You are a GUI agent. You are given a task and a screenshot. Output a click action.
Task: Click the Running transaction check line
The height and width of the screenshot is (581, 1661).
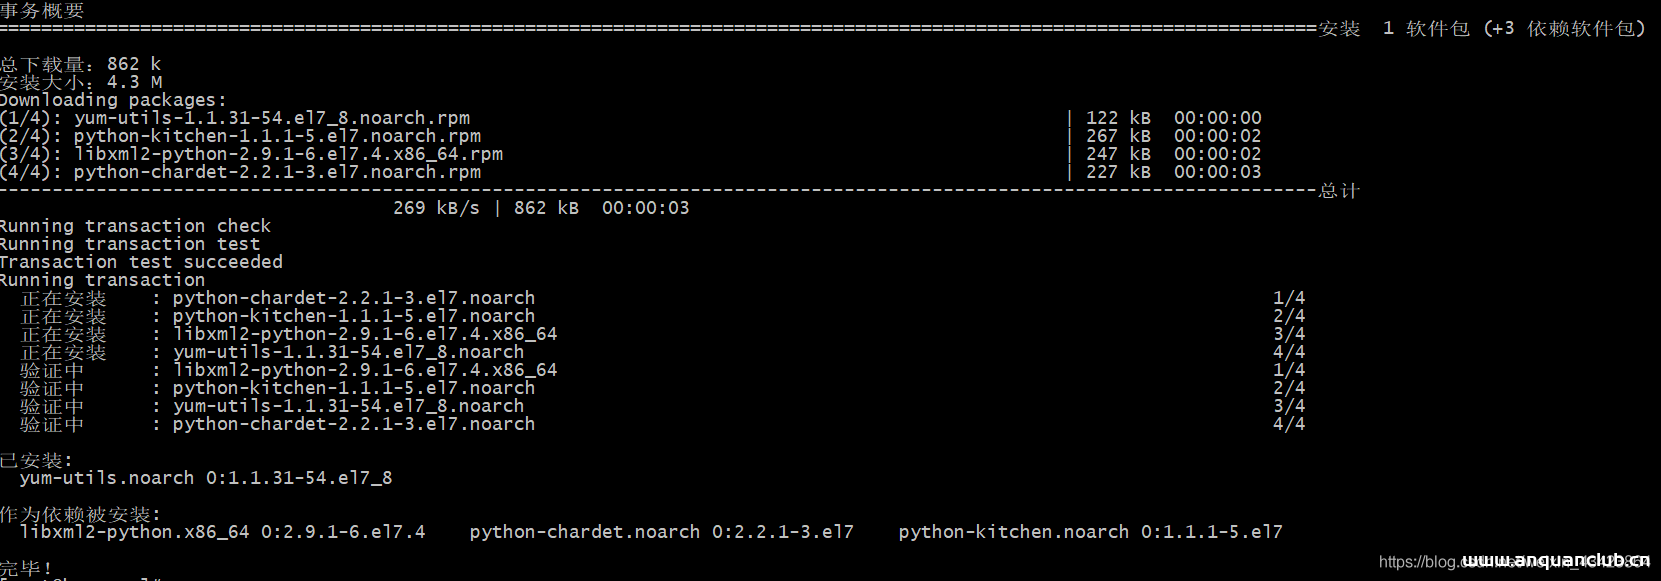(x=135, y=226)
